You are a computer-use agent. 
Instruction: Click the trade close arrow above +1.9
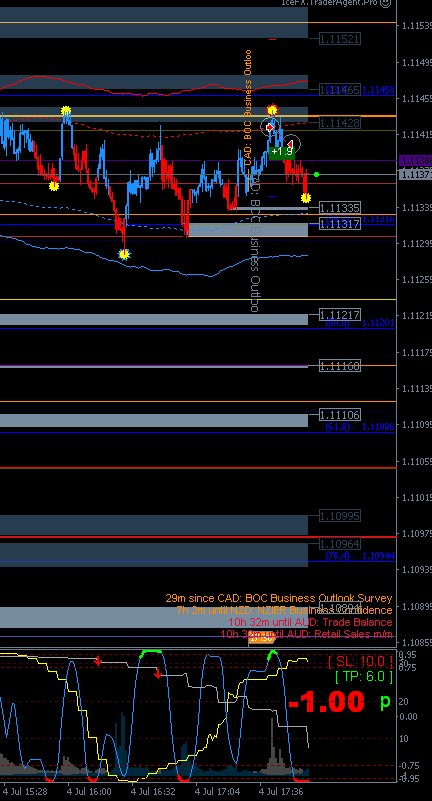290,144
